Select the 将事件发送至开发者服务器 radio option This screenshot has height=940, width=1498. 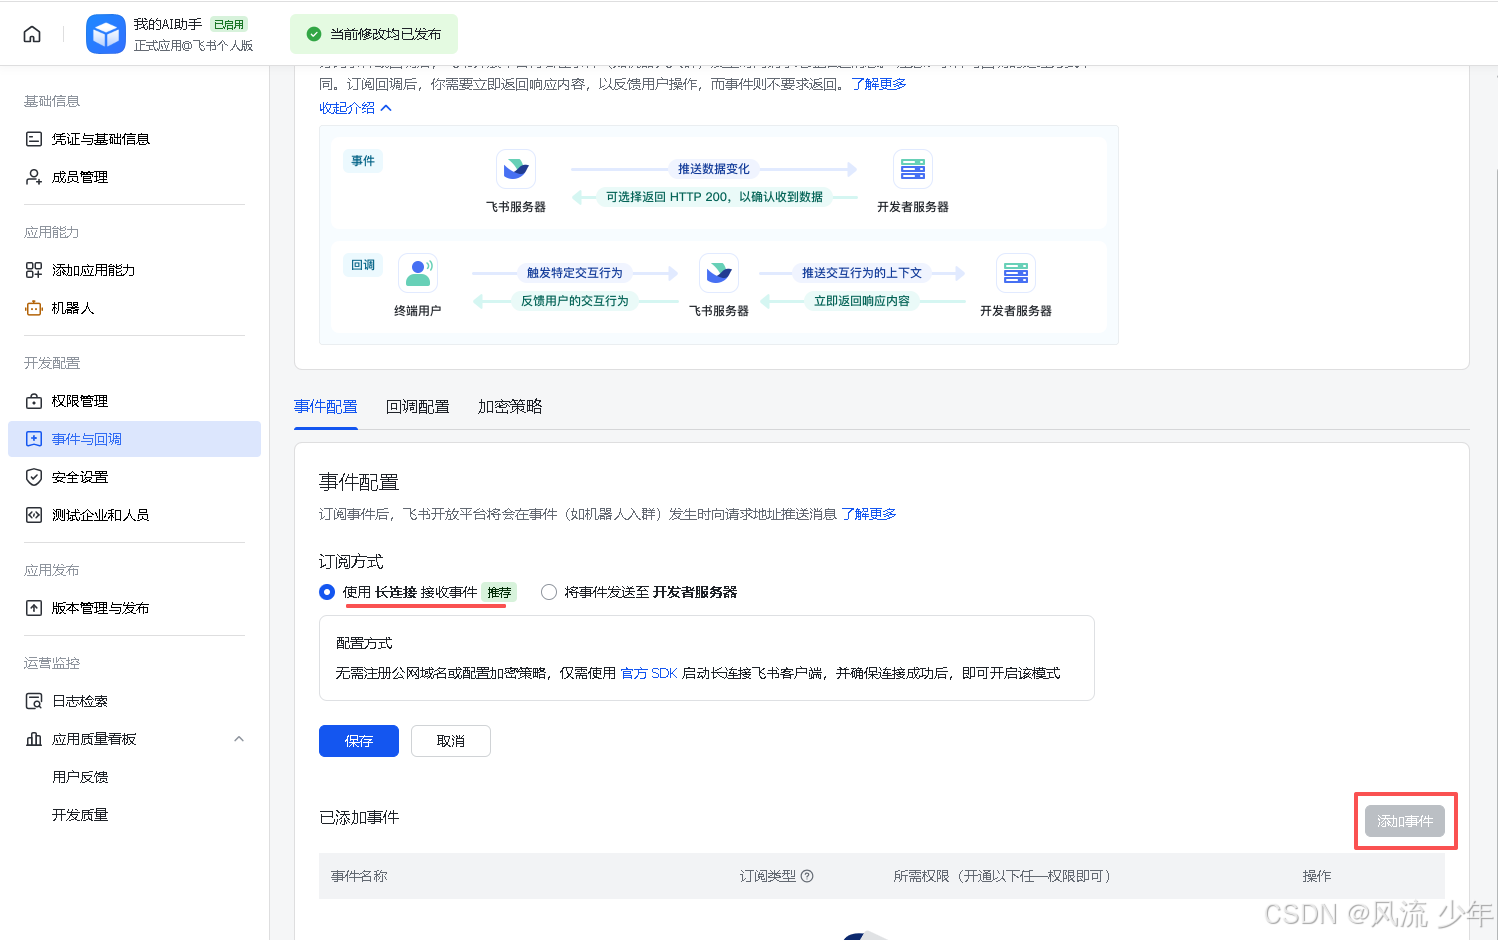[x=549, y=592]
